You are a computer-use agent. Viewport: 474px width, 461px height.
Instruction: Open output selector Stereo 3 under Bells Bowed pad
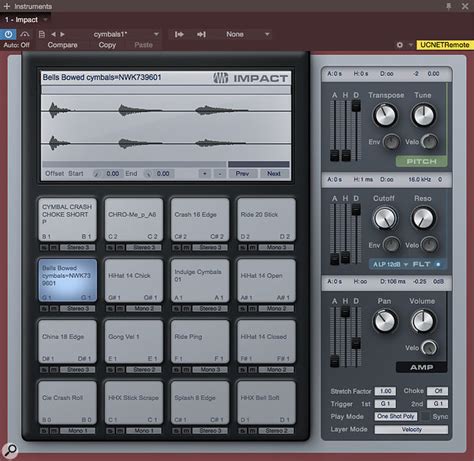click(77, 309)
